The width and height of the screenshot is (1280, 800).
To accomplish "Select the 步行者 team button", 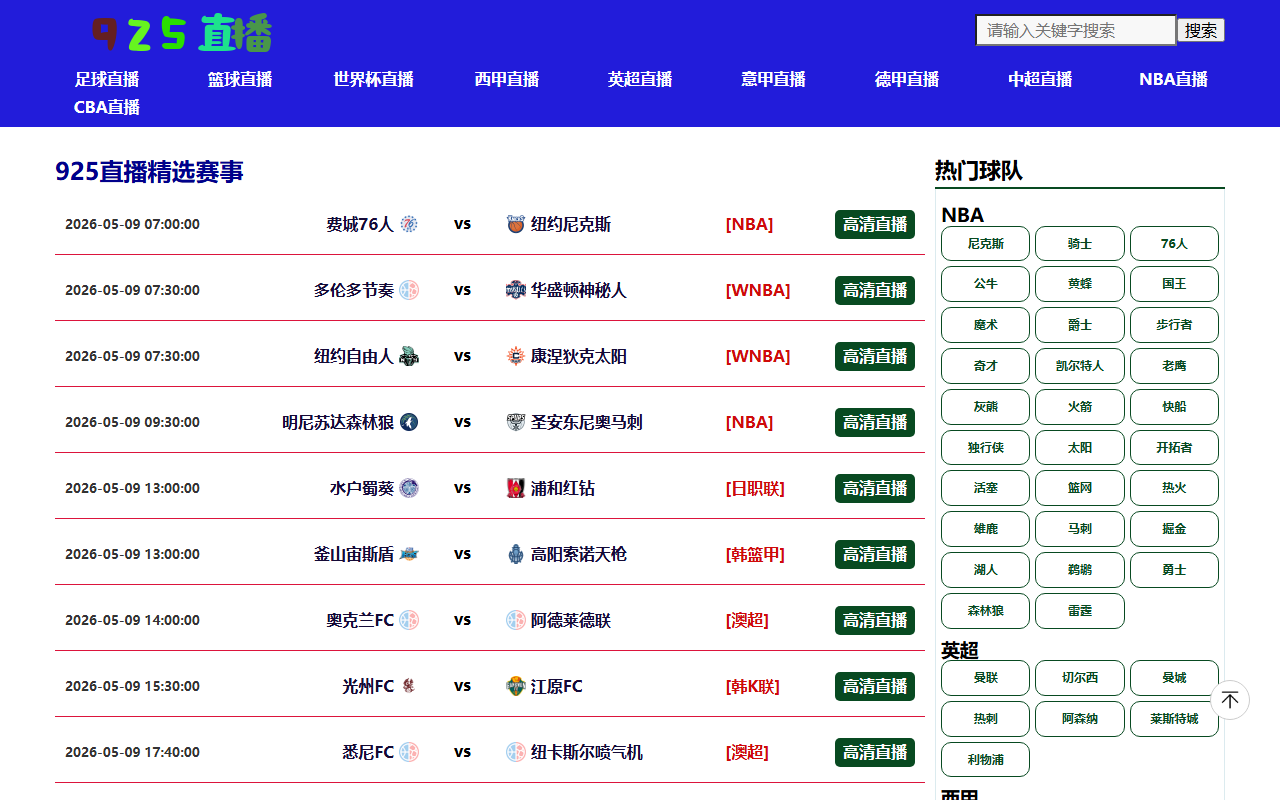I will 1174,325.
